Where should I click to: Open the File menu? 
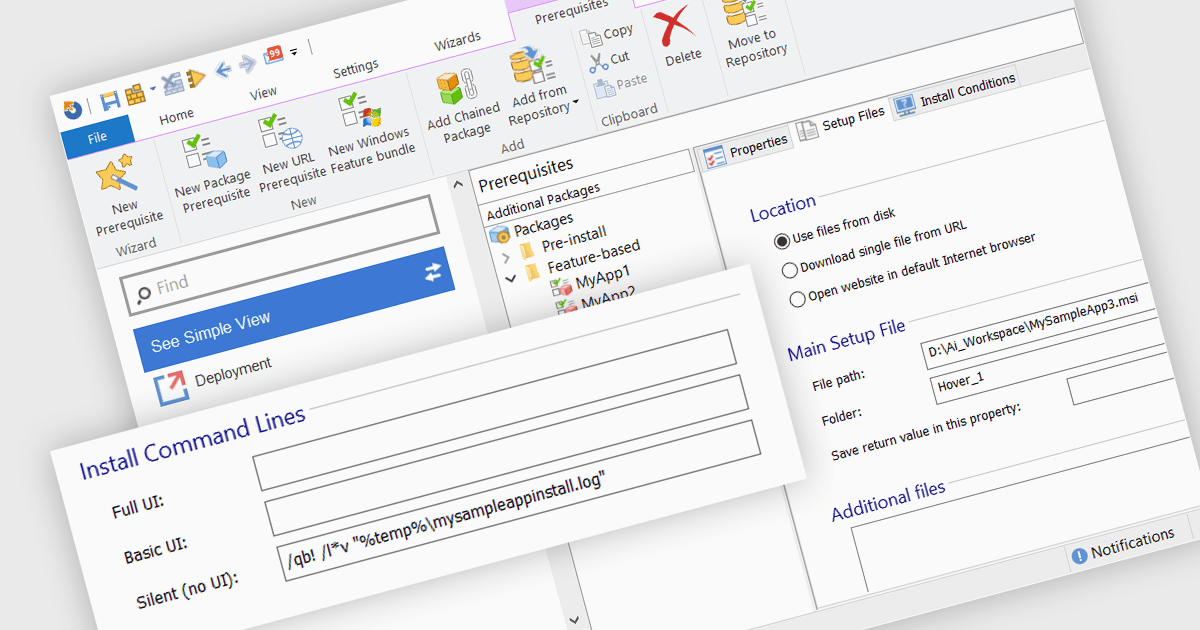[x=98, y=138]
